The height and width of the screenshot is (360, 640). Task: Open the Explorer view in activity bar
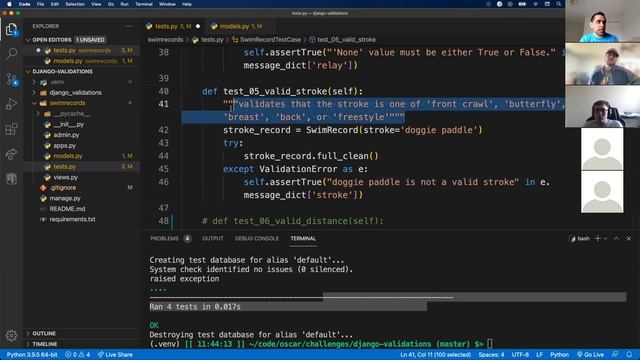pyautogui.click(x=11, y=29)
